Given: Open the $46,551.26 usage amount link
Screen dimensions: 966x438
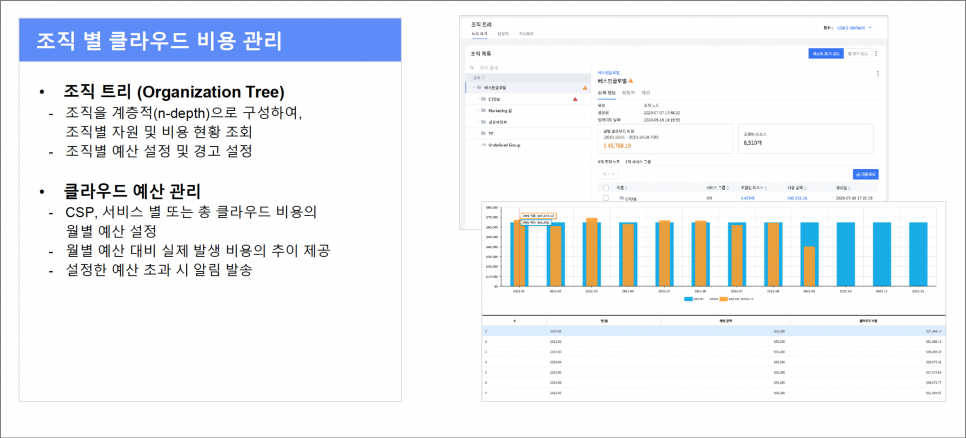Looking at the screenshot, I should pyautogui.click(x=797, y=198).
